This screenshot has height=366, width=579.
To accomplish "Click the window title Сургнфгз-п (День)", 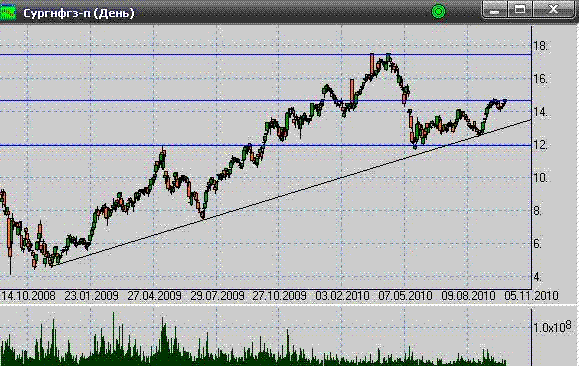I will pyautogui.click(x=79, y=13).
